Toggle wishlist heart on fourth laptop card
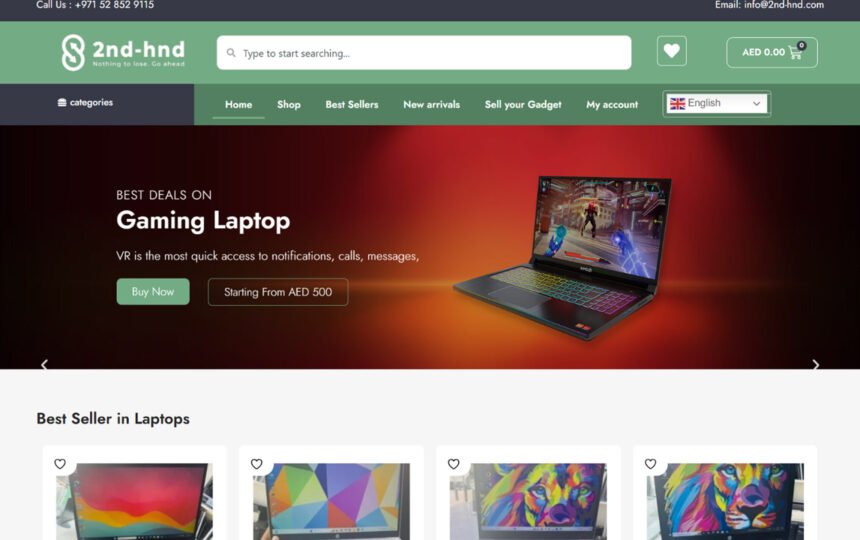The image size is (860, 540). tap(650, 464)
